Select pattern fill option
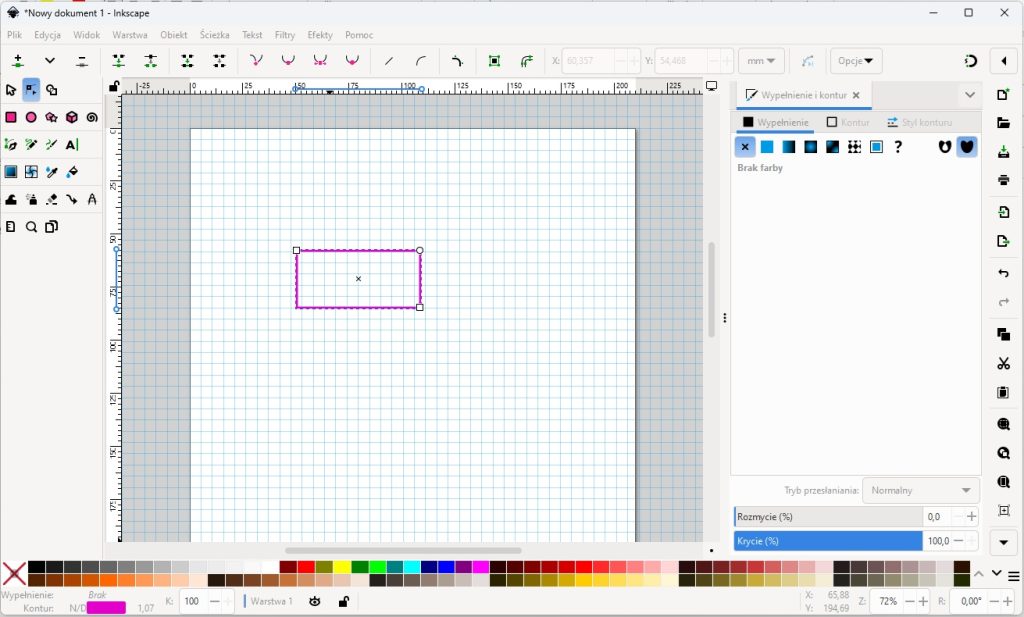This screenshot has height=617, width=1024. click(854, 147)
